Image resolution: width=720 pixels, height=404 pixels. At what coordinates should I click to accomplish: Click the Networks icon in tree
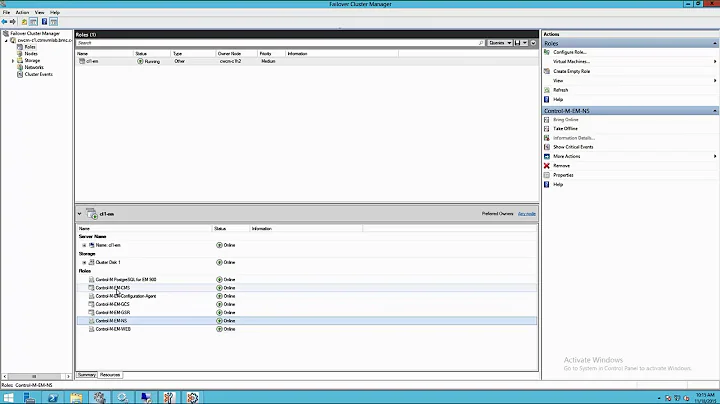tap(20, 67)
